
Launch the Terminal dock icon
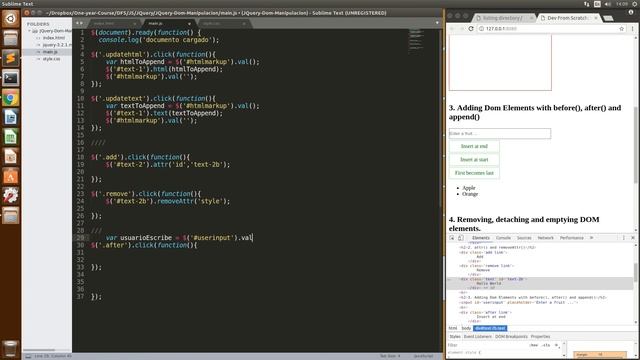click(x=11, y=78)
